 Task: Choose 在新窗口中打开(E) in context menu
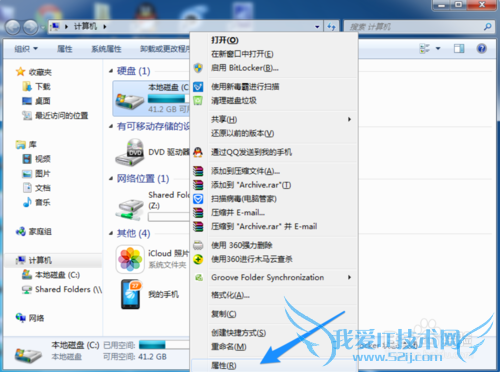(x=274, y=54)
